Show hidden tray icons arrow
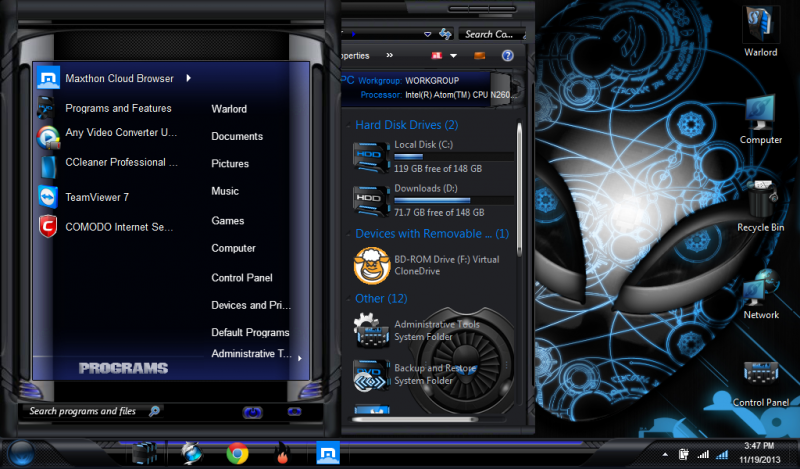This screenshot has width=800, height=469. (665, 454)
